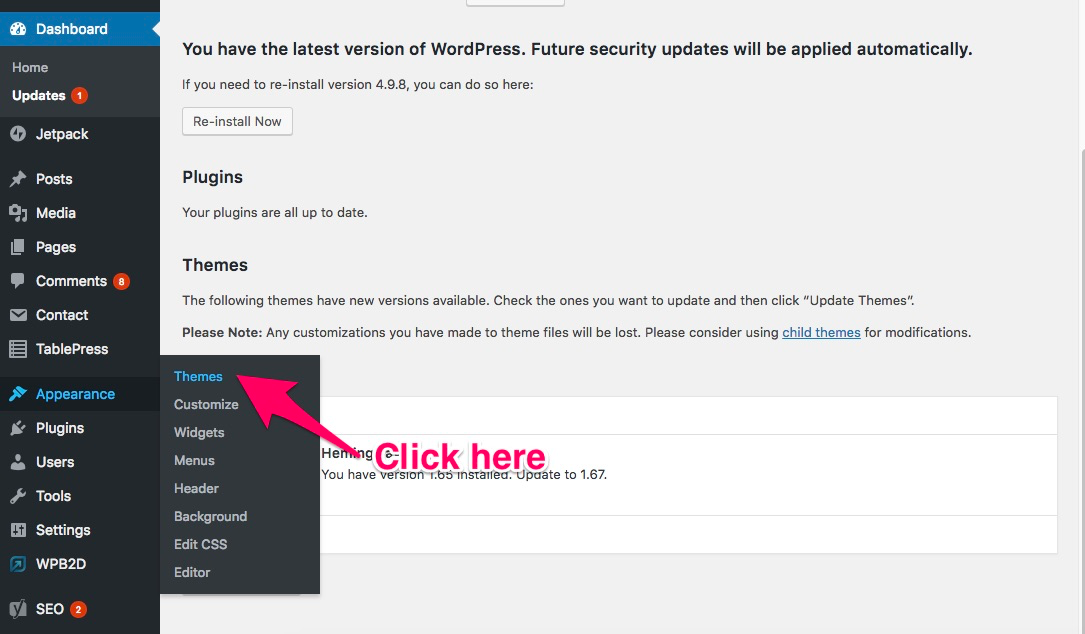This screenshot has width=1085, height=634.
Task: Click the Tools wrench icon
Action: [18, 496]
